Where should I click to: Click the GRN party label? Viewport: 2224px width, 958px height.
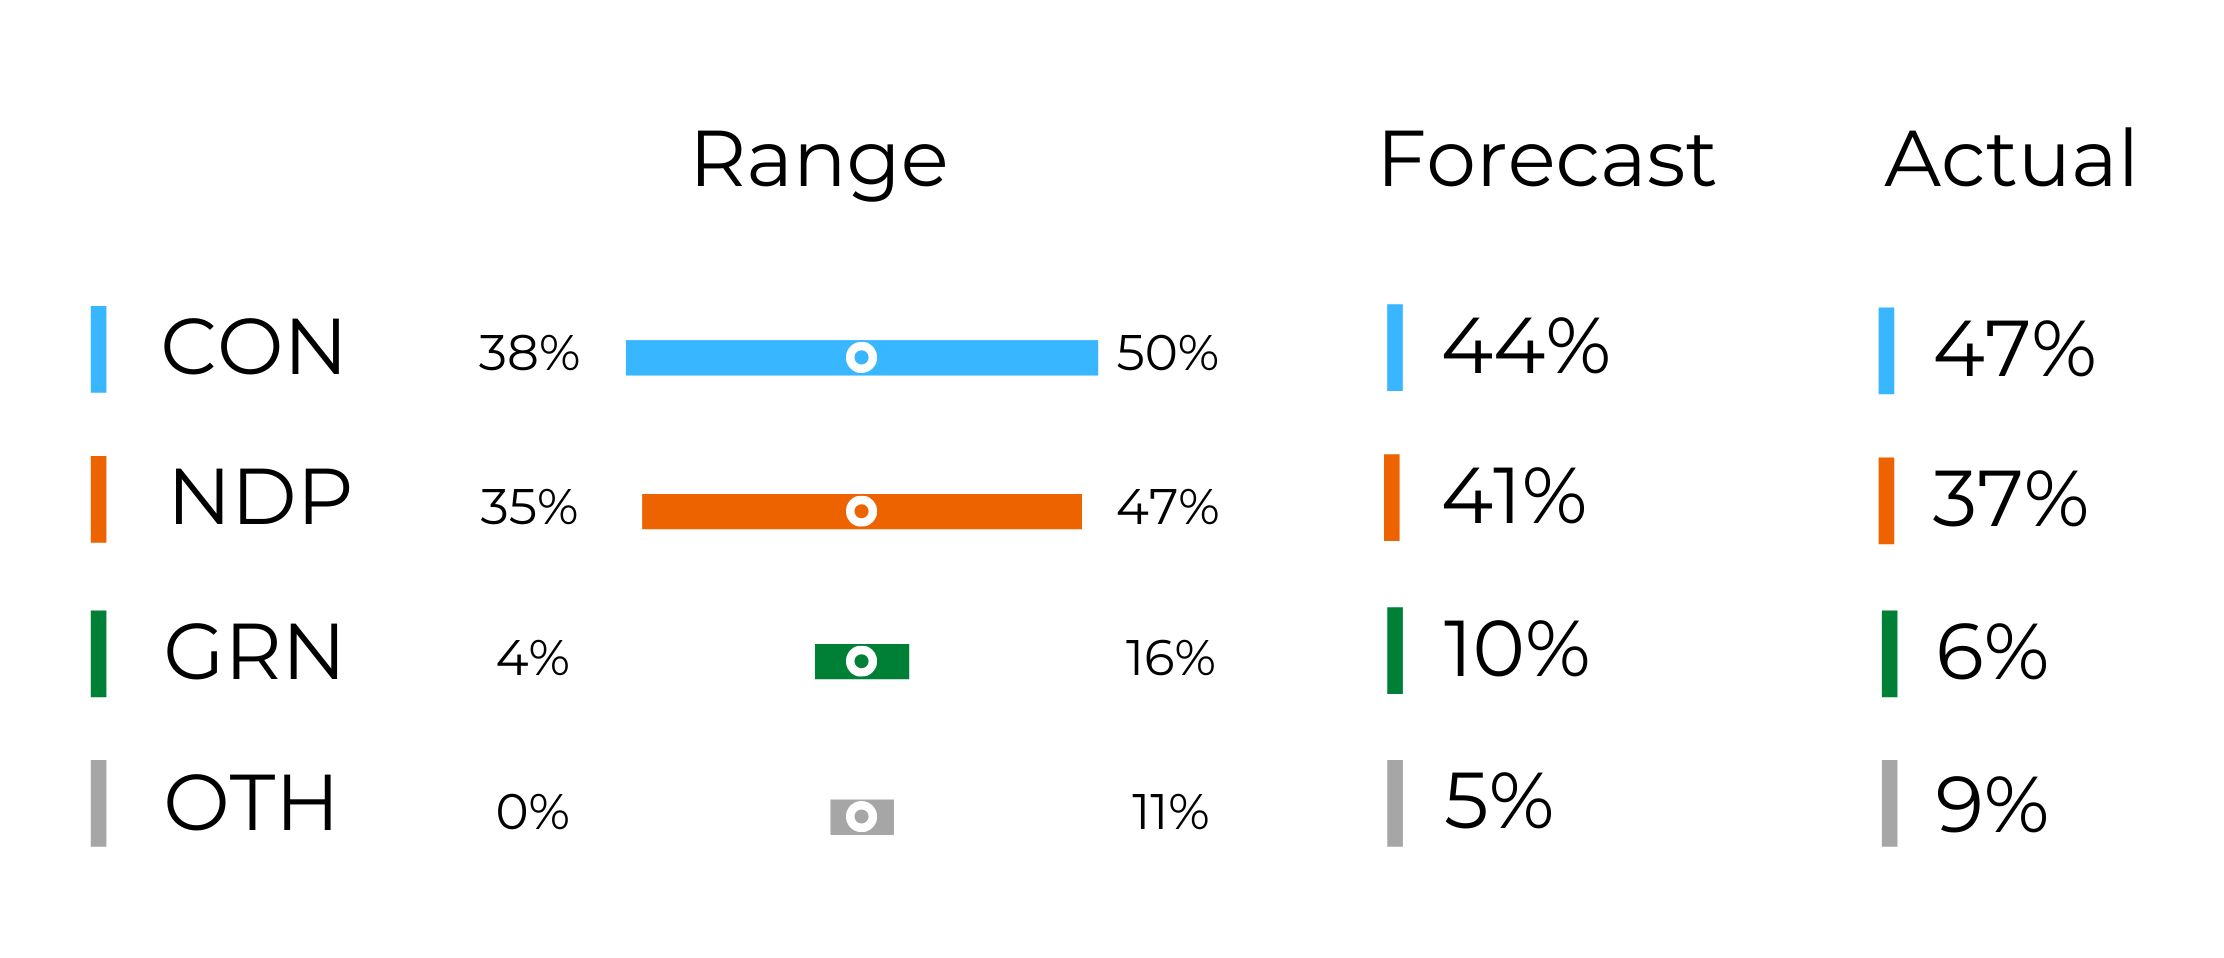point(254,653)
